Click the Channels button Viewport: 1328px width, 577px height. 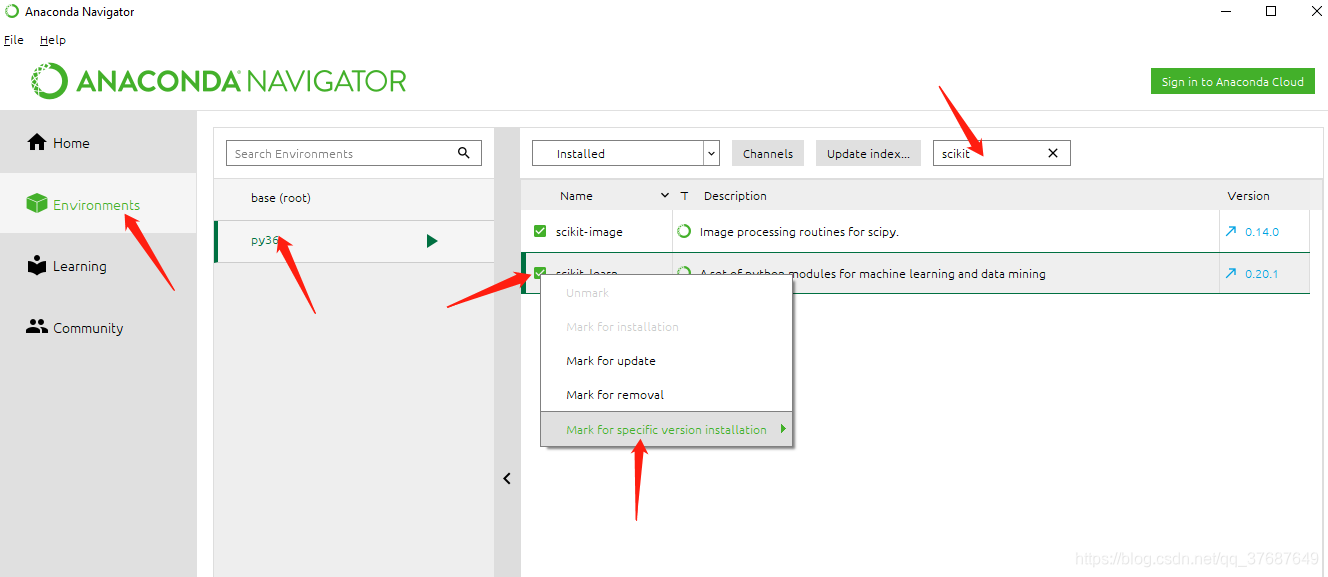[x=768, y=153]
